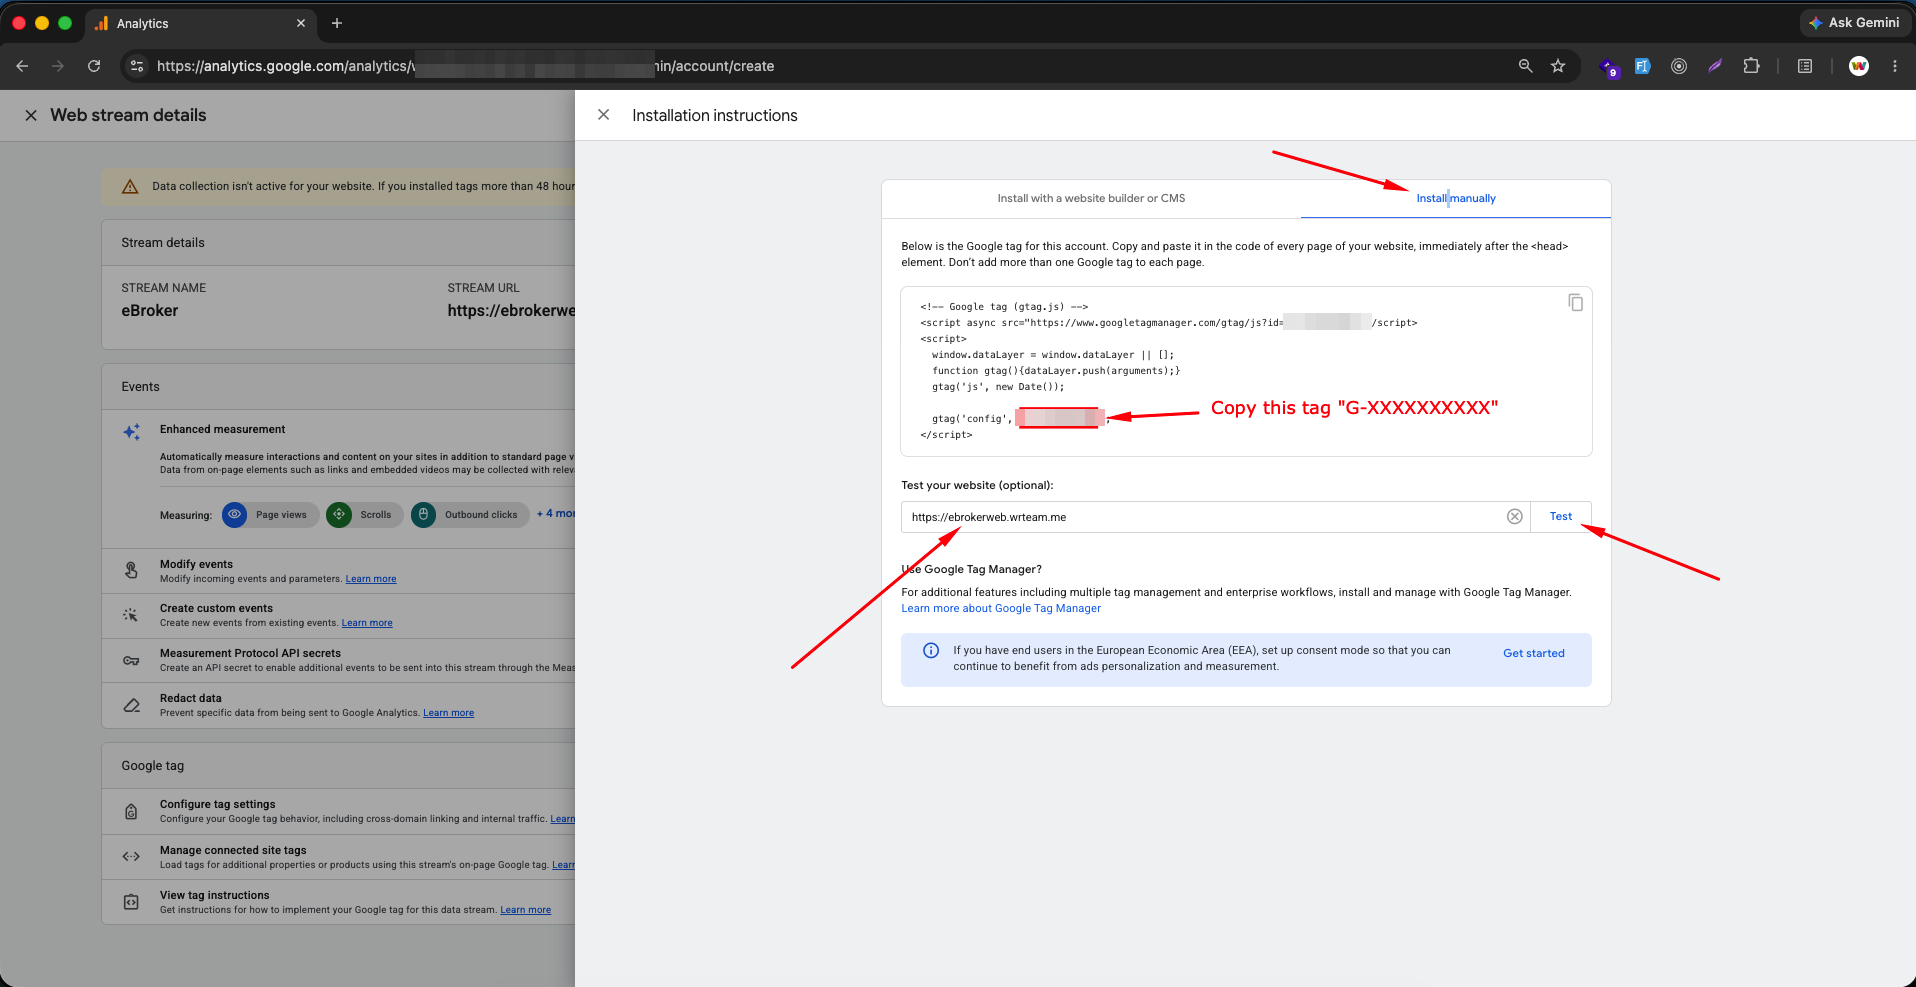Image resolution: width=1916 pixels, height=987 pixels.
Task: Bookmark this page with the star icon
Action: (1558, 66)
